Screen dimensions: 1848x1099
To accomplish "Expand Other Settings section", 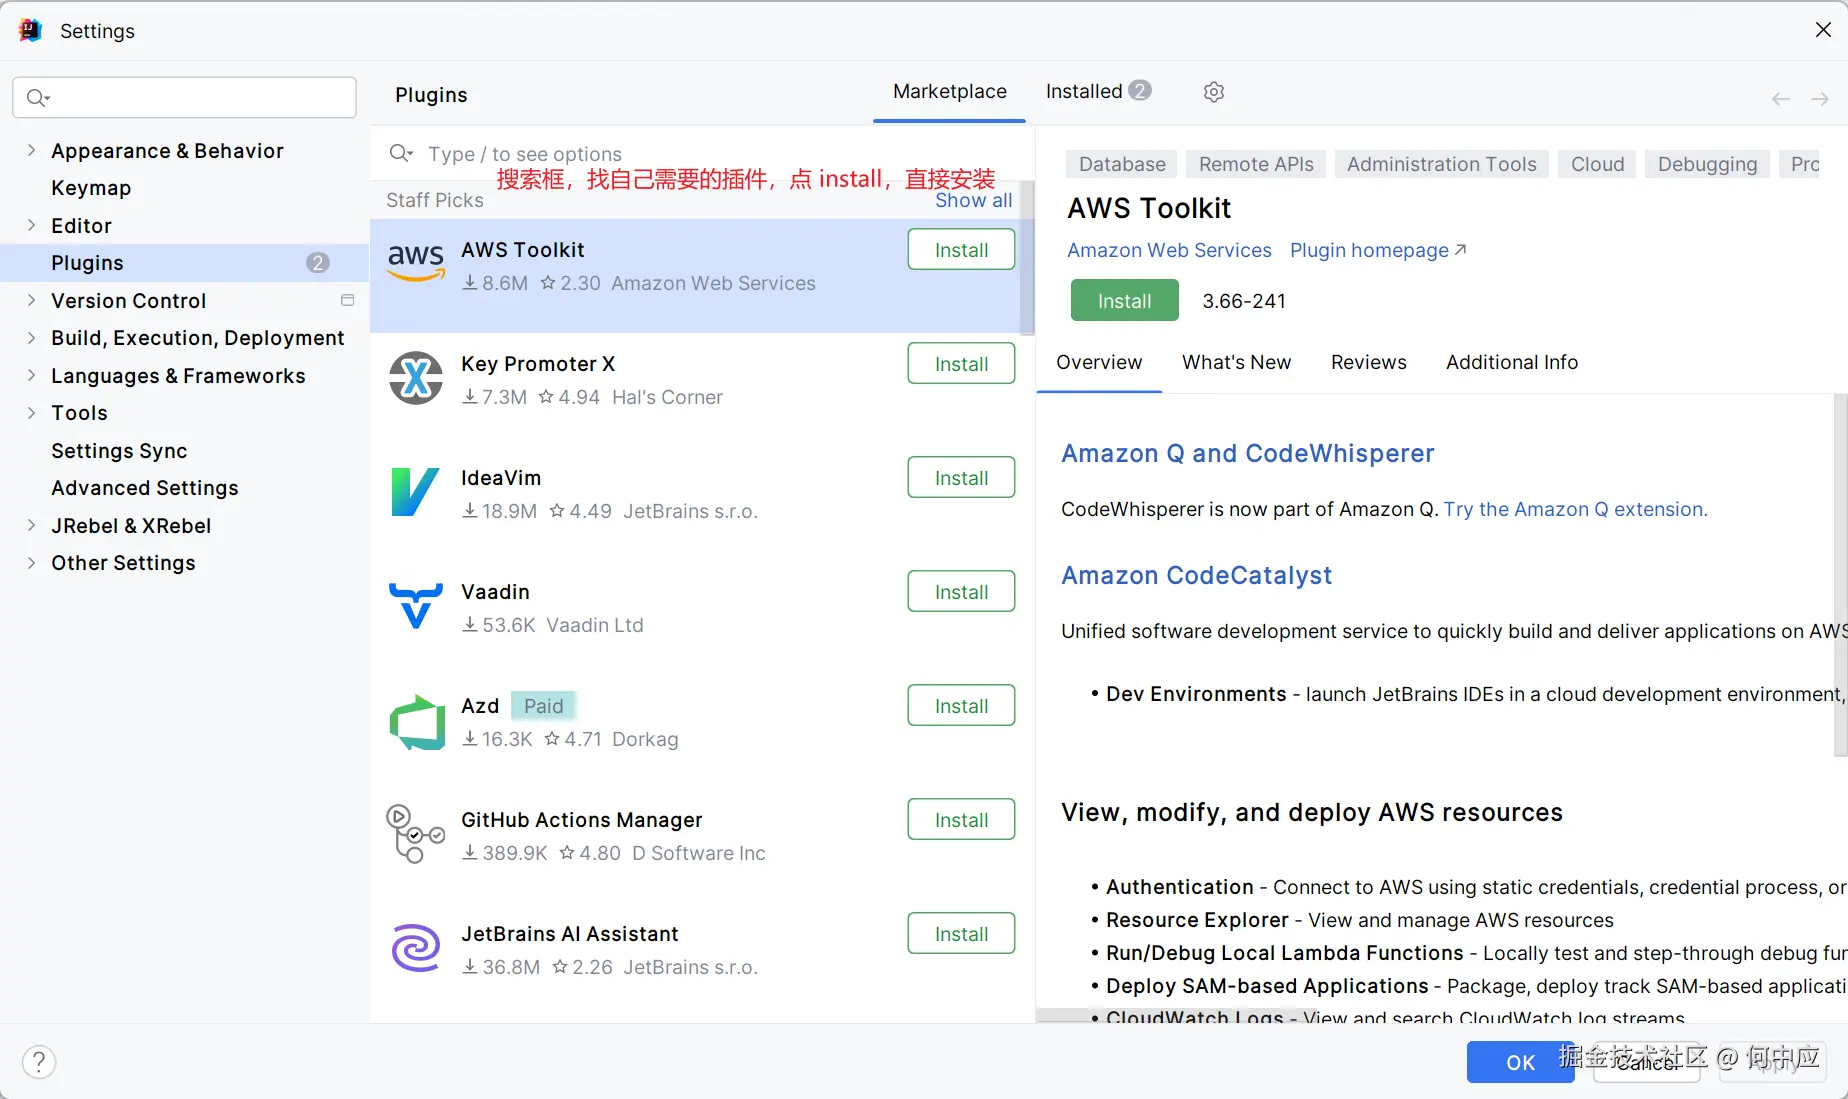I will (31, 563).
